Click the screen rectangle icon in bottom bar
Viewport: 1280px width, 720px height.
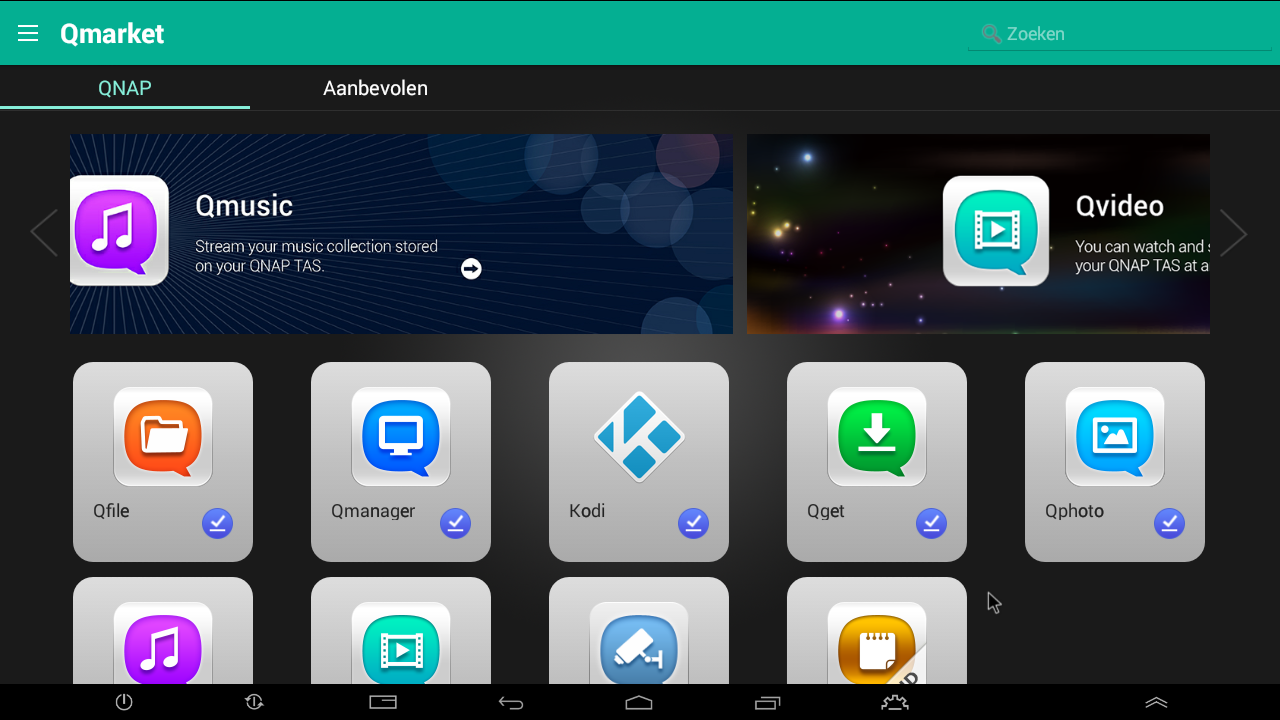pyautogui.click(x=383, y=702)
